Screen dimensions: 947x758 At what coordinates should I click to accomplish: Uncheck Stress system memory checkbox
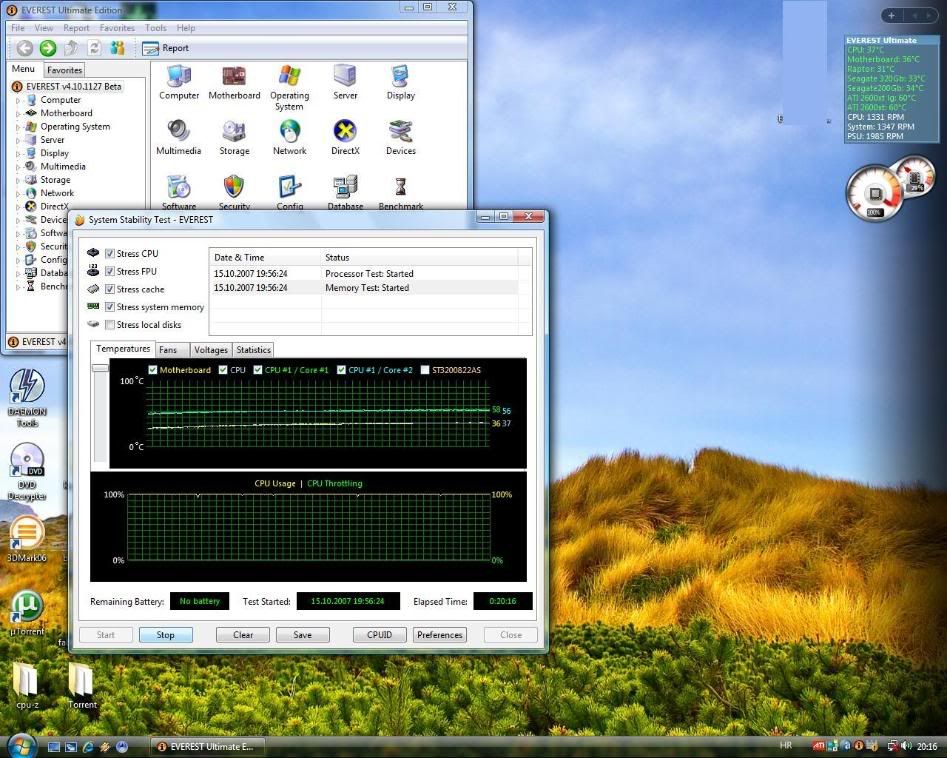tap(110, 307)
